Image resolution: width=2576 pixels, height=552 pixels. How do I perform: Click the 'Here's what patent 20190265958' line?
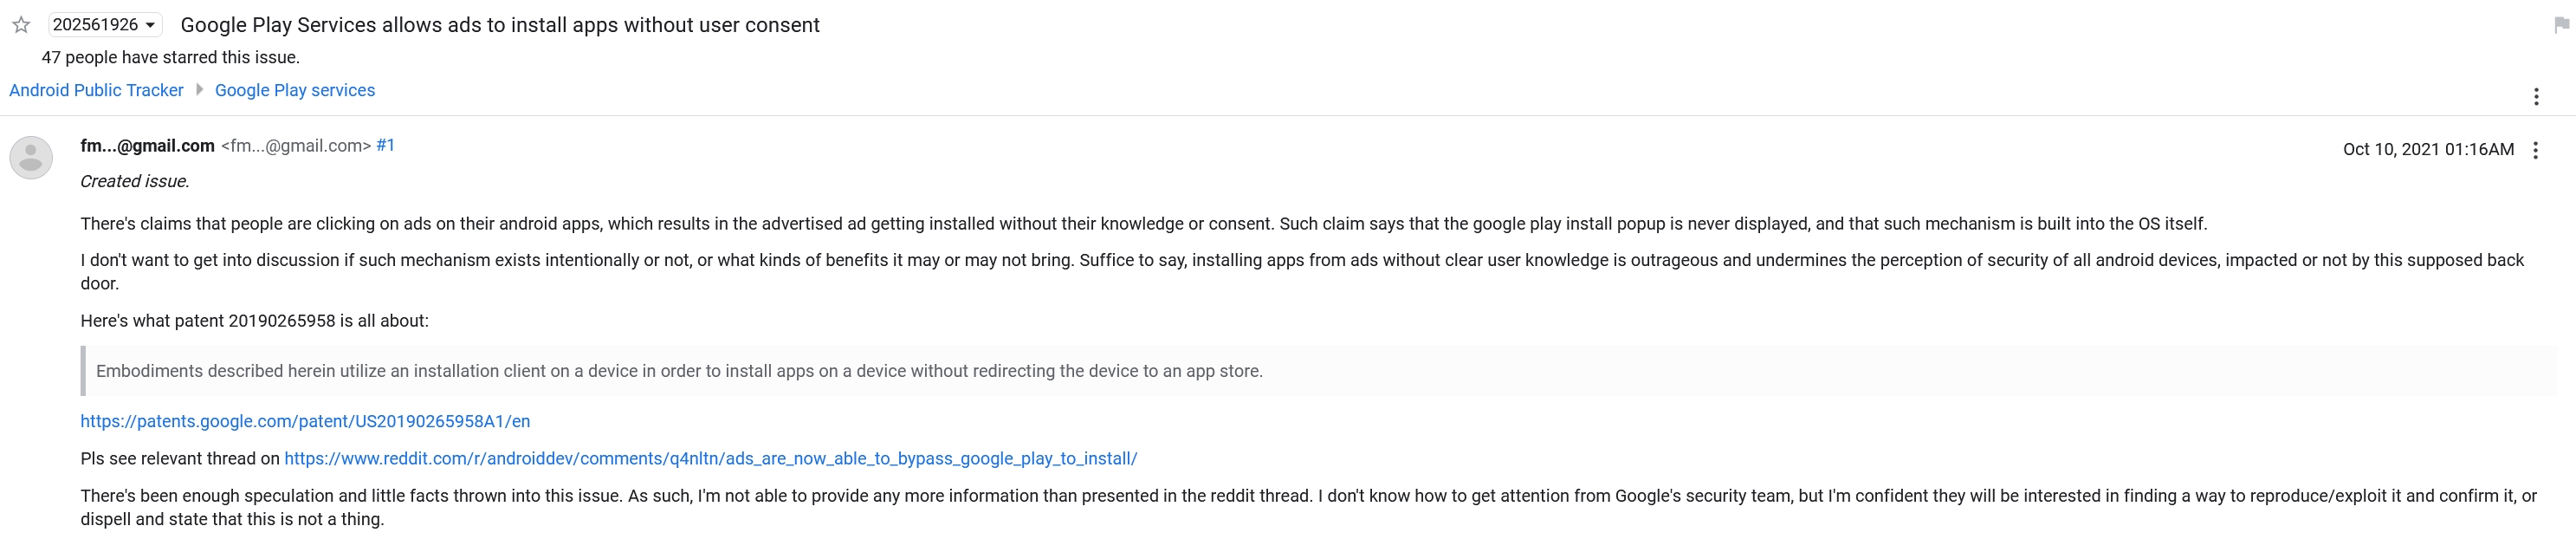[254, 321]
